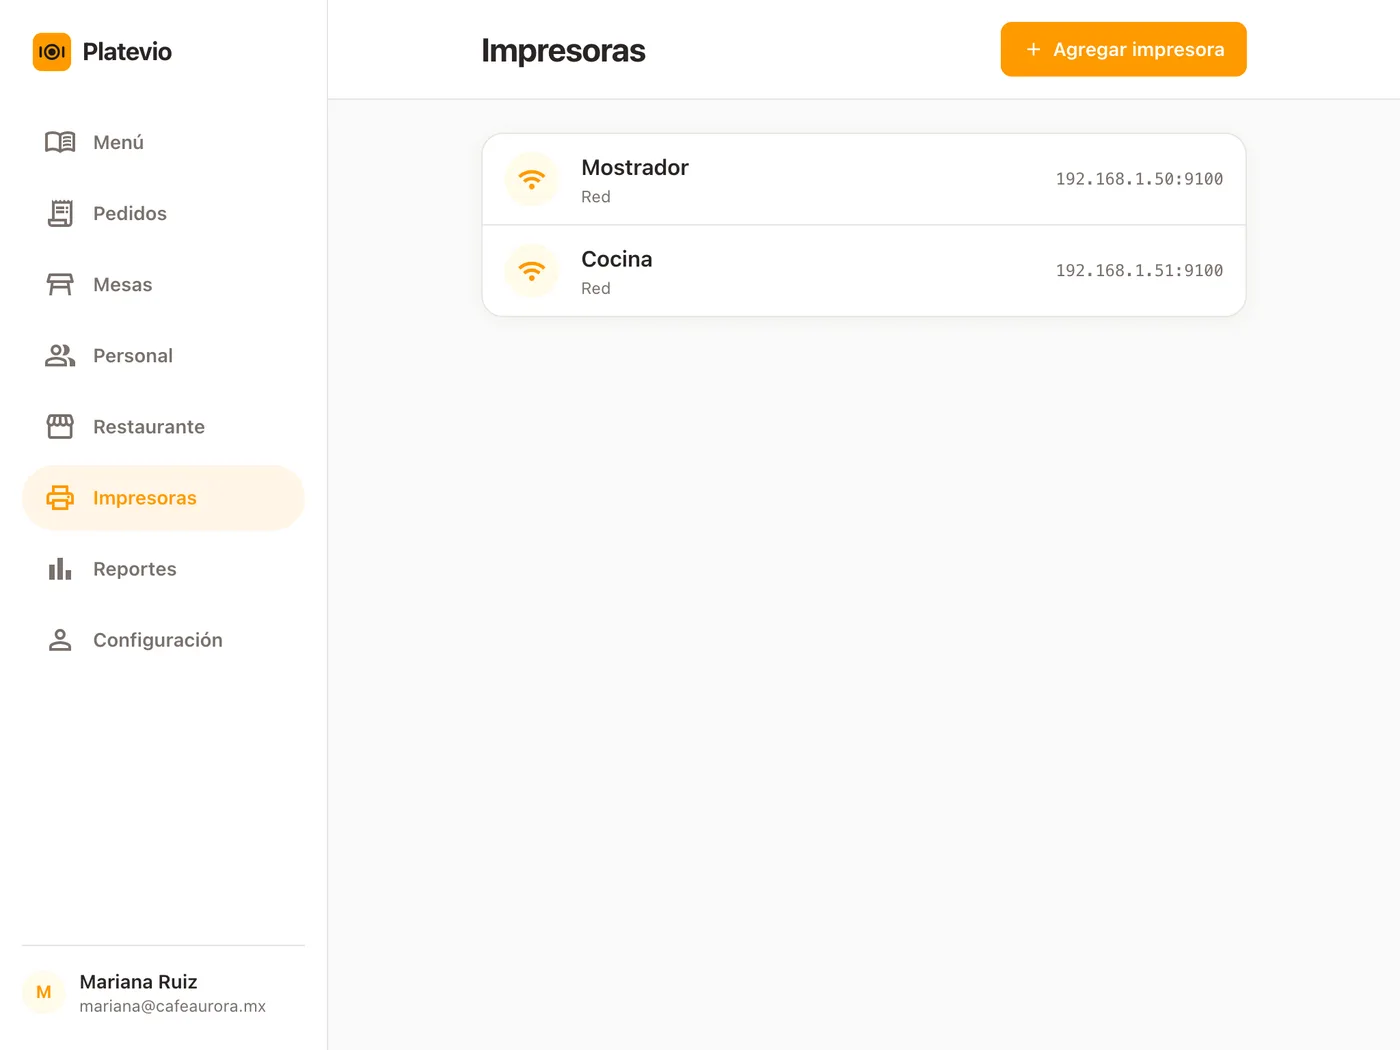The image size is (1400, 1050).
Task: Select Personal in the sidebar
Action: click(x=163, y=355)
